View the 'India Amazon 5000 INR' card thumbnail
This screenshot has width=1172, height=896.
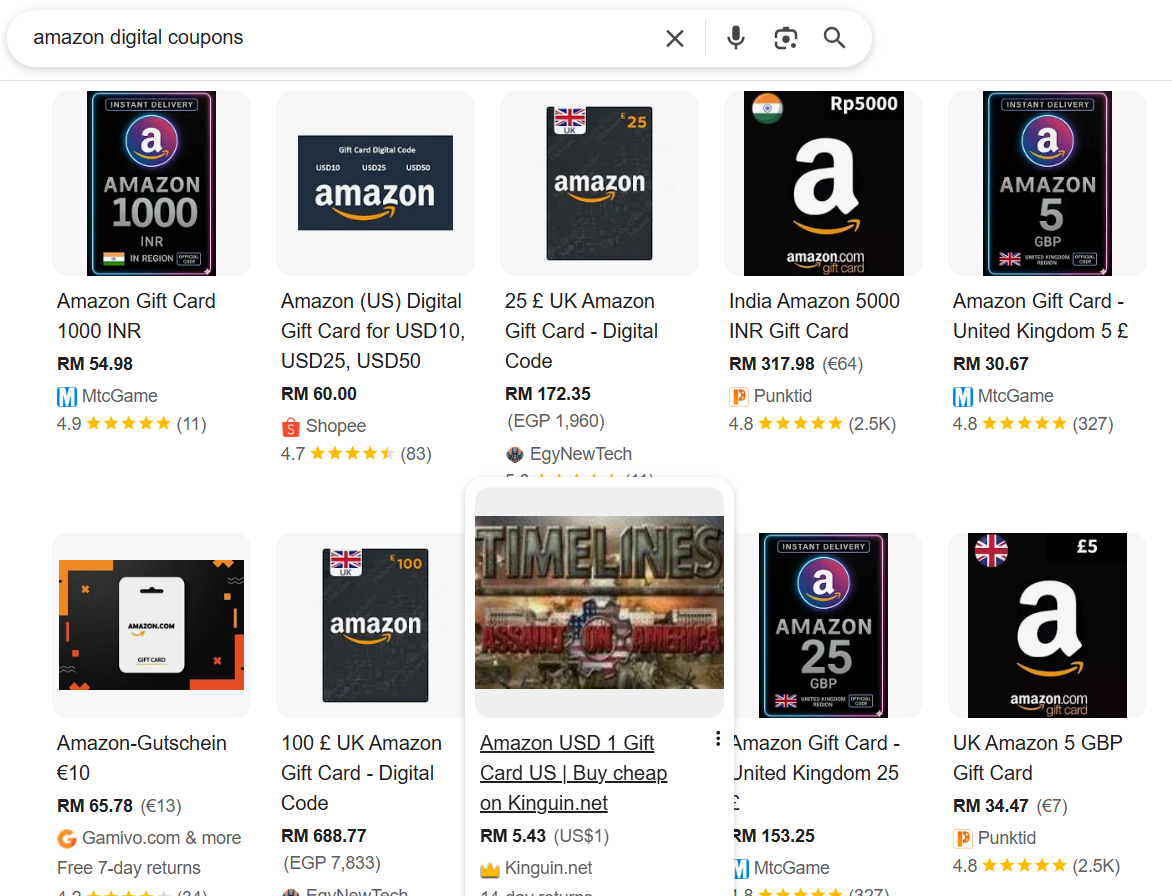pyautogui.click(x=822, y=183)
